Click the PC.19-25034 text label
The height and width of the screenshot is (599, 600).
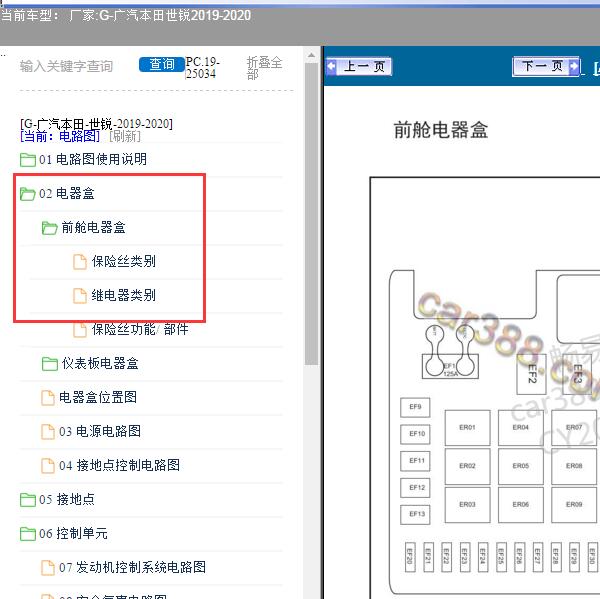[x=202, y=68]
